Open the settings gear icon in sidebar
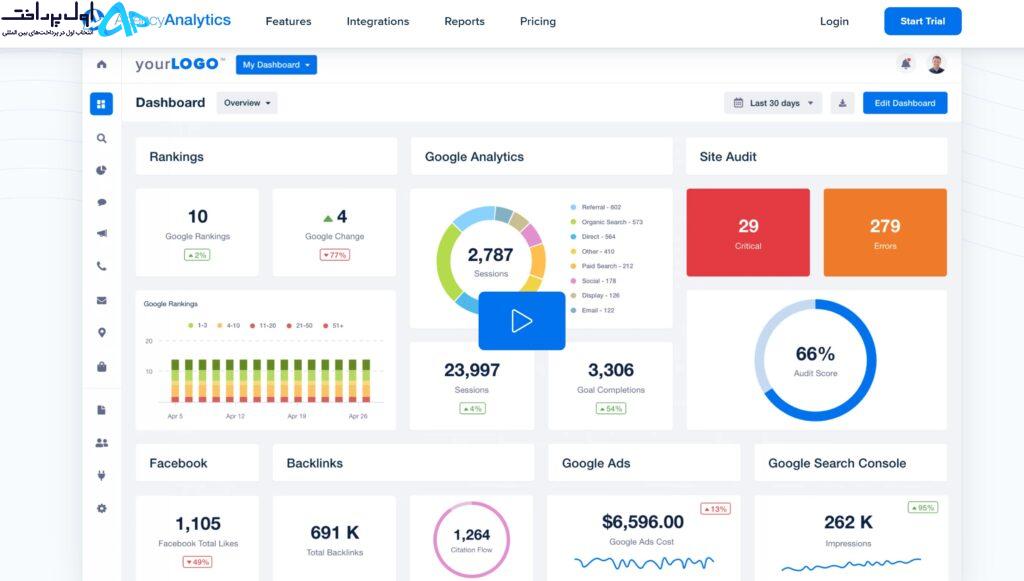The width and height of the screenshot is (1024, 581). 101,509
